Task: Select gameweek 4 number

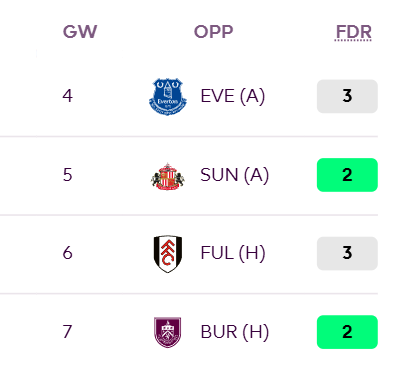Action: (68, 96)
